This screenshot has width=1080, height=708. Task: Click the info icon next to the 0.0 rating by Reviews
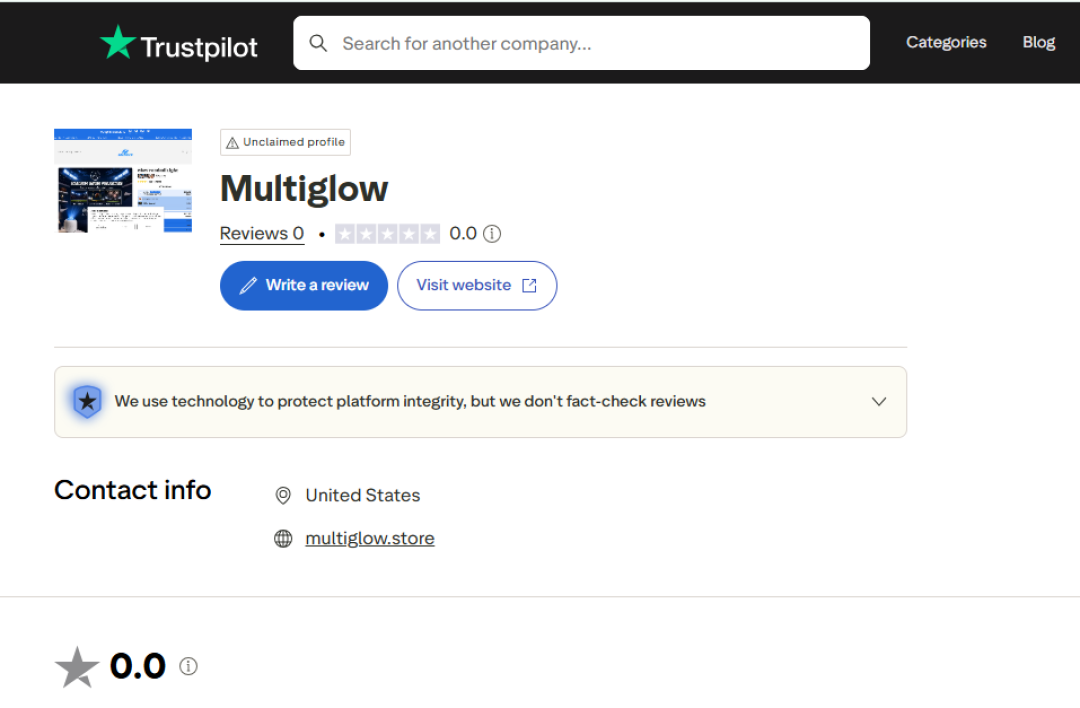tap(492, 234)
